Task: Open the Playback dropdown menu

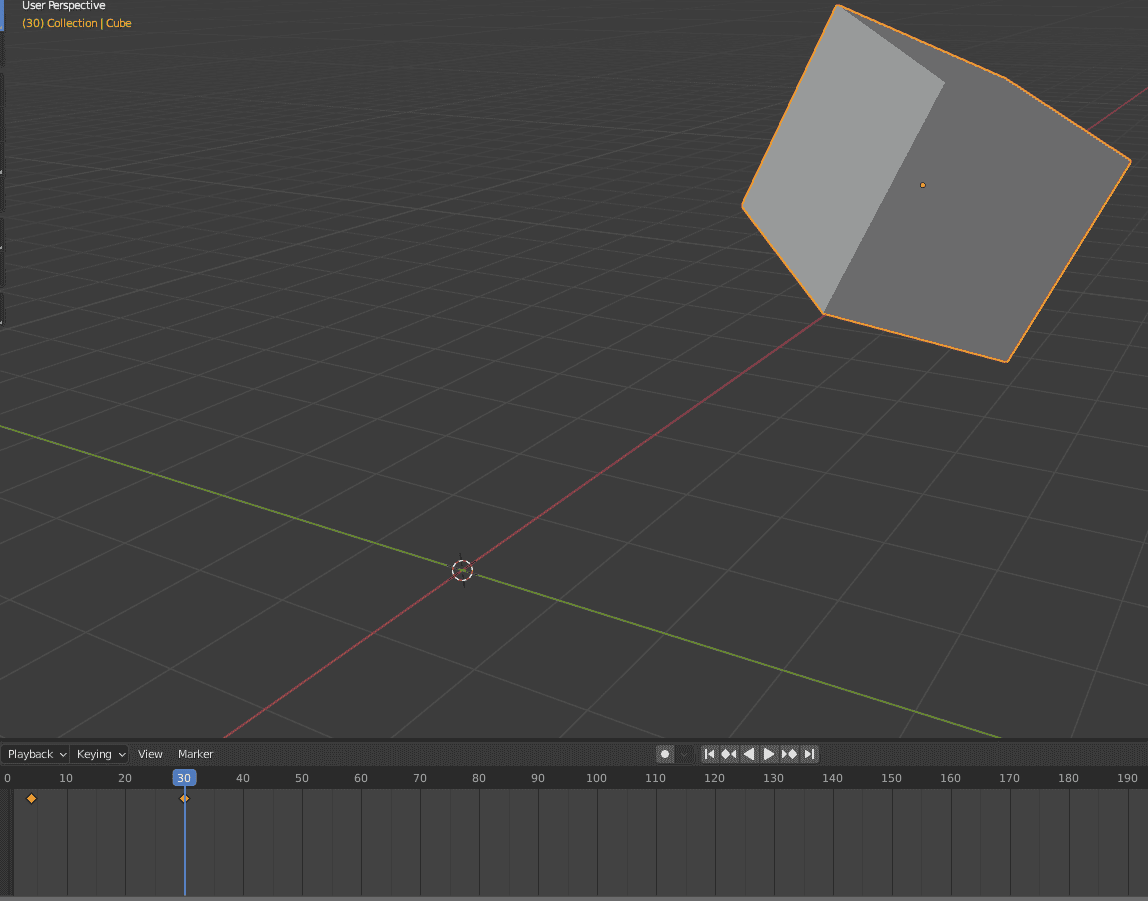Action: click(x=35, y=754)
